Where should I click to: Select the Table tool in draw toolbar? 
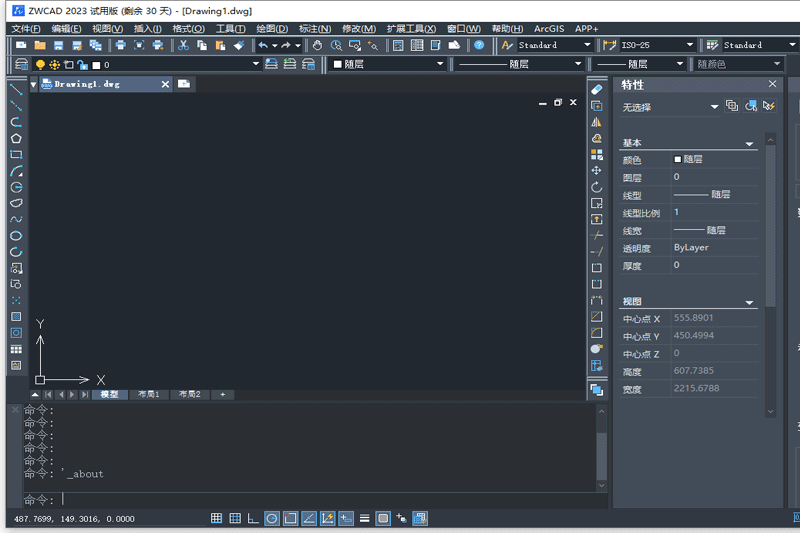tap(16, 349)
